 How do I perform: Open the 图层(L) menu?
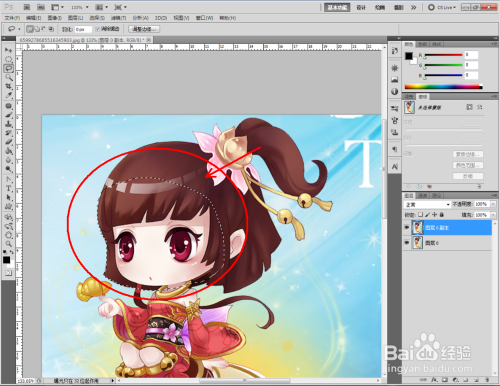tap(75, 18)
